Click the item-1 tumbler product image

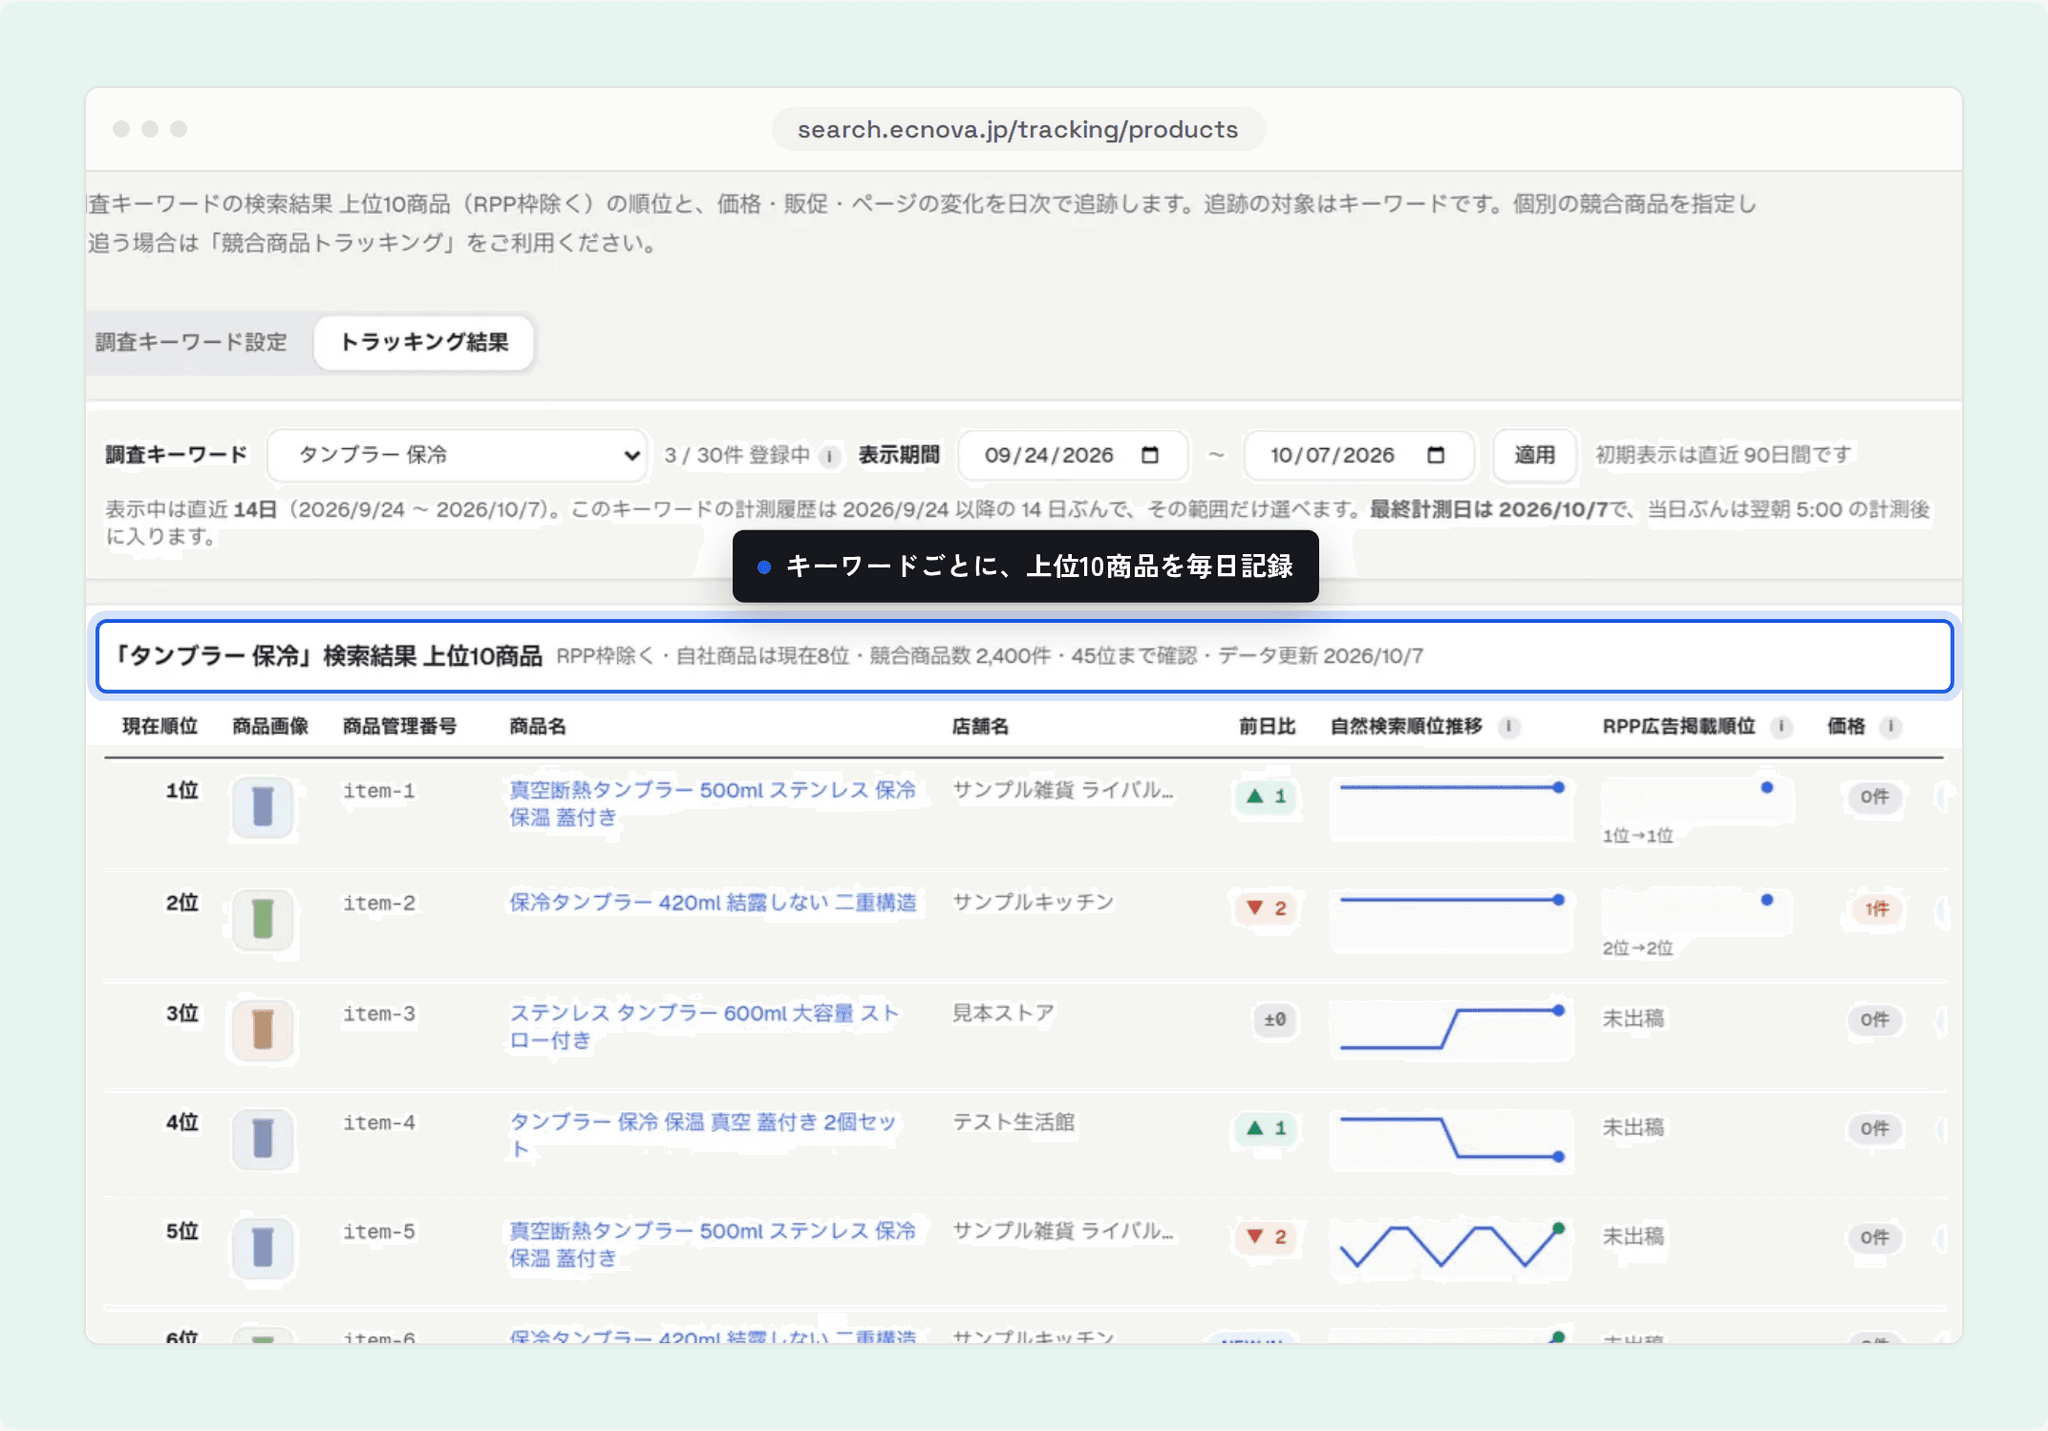pos(263,807)
